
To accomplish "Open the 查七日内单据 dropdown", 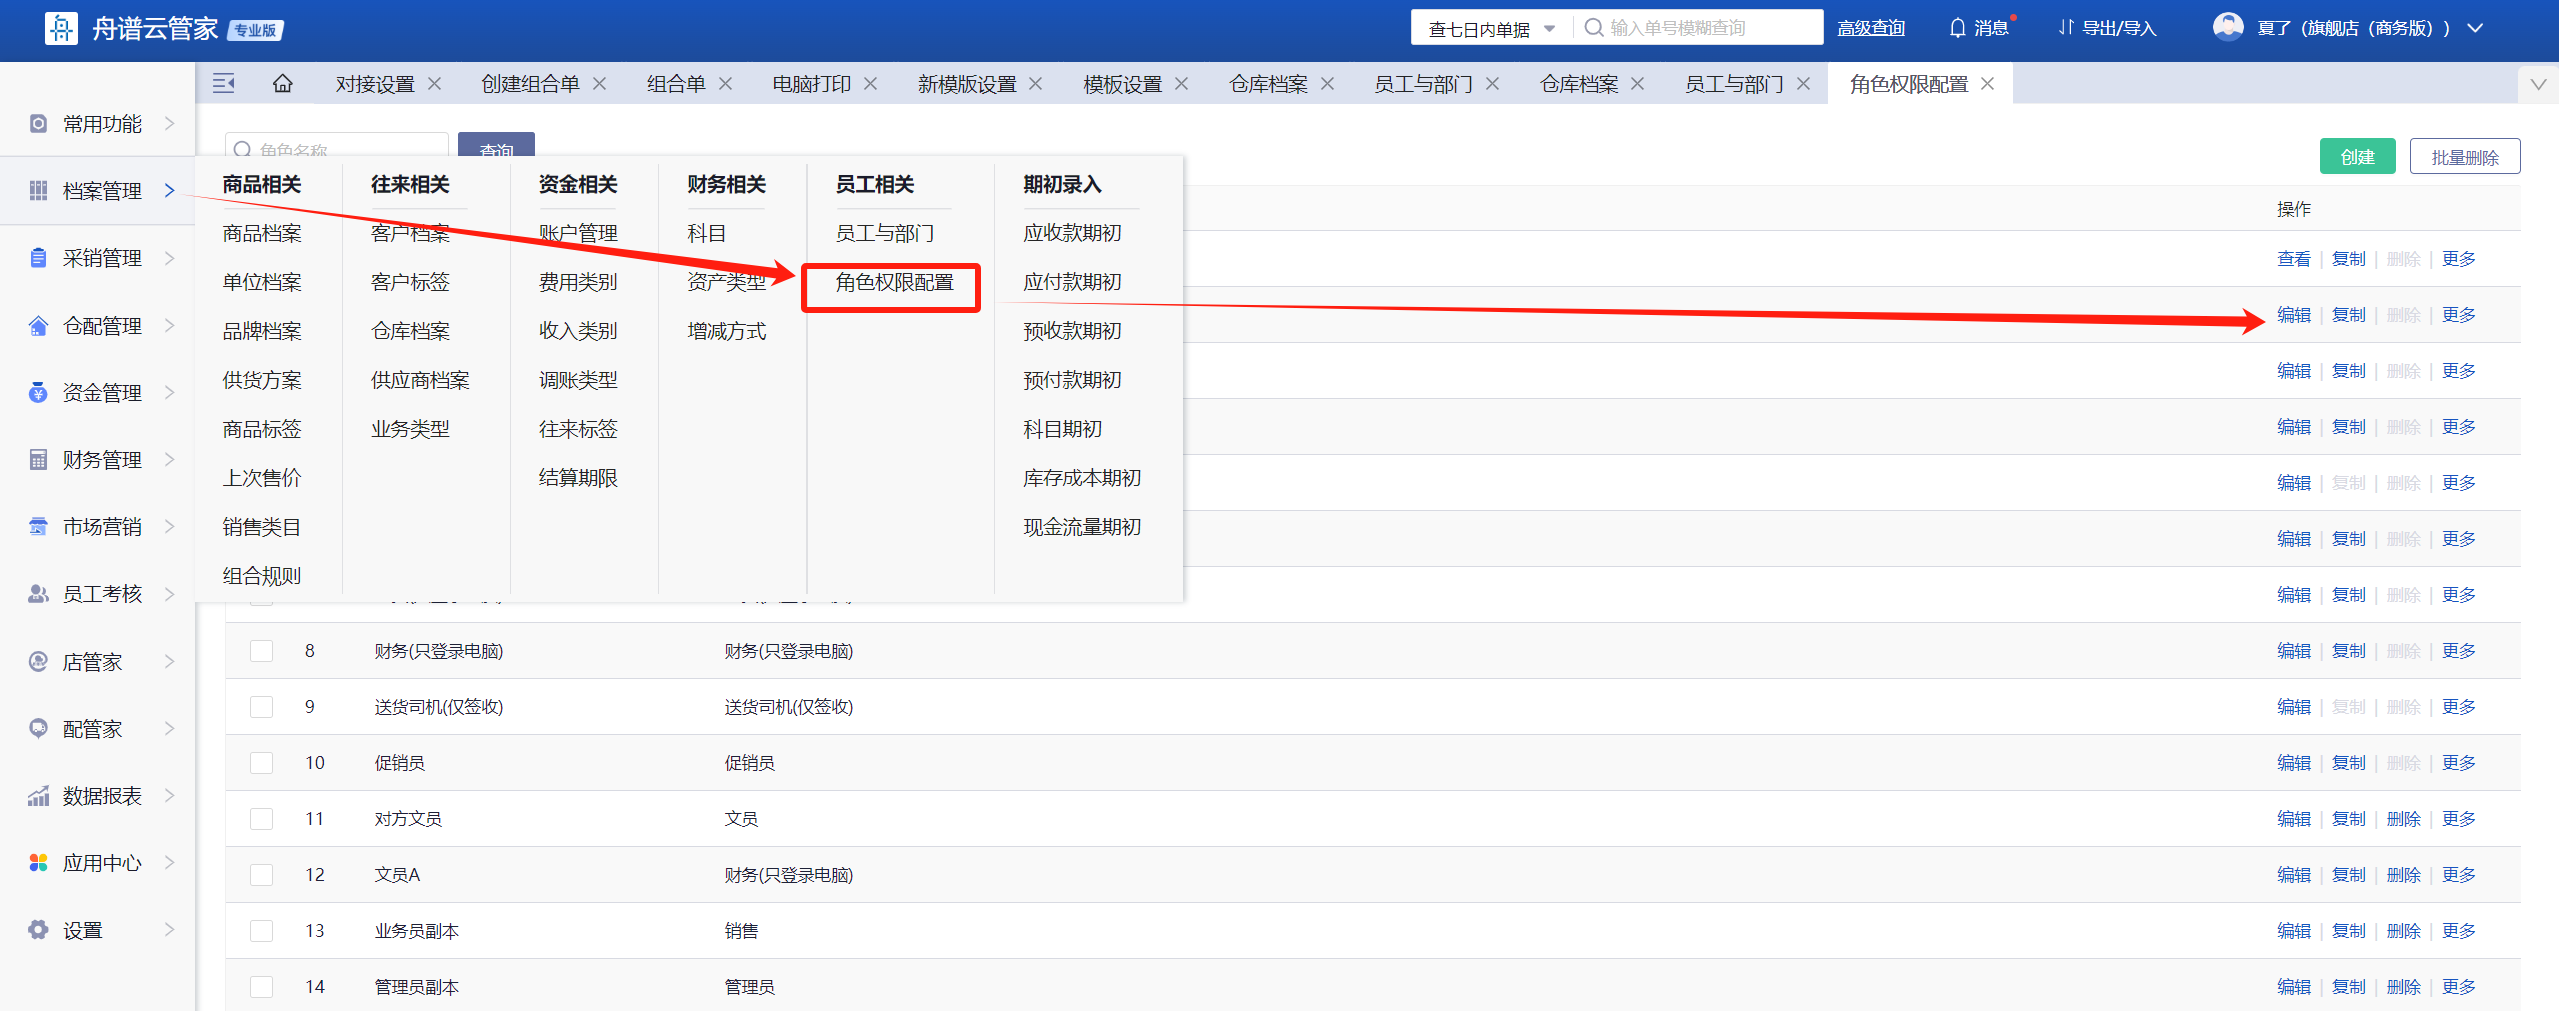I will (1491, 28).
